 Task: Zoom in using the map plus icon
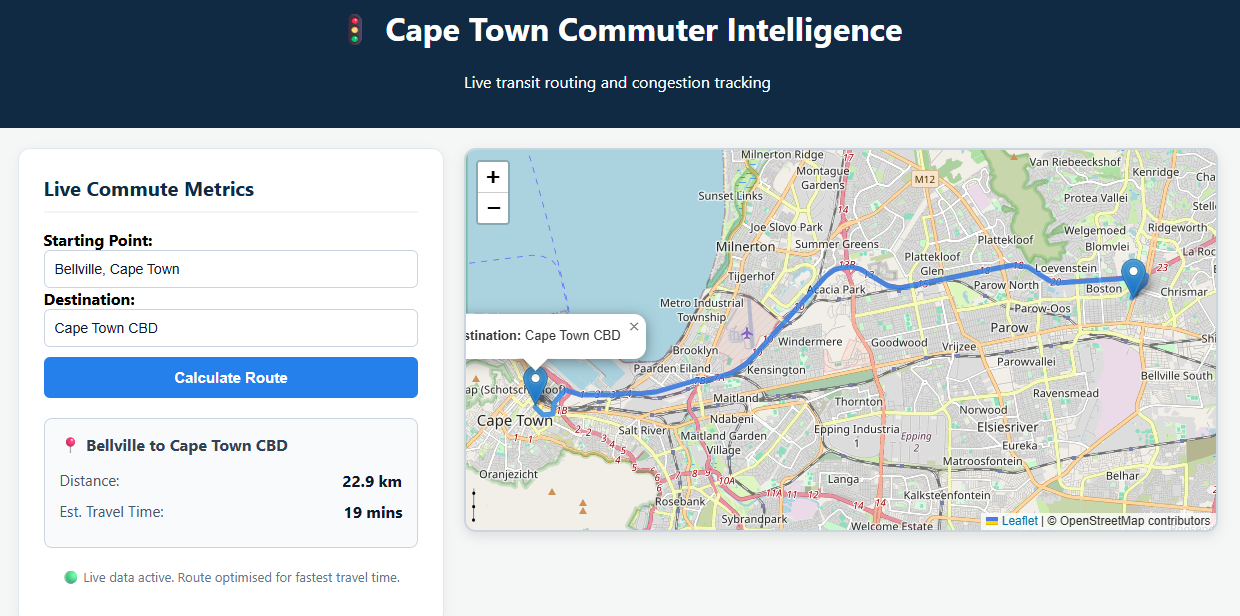click(x=492, y=176)
